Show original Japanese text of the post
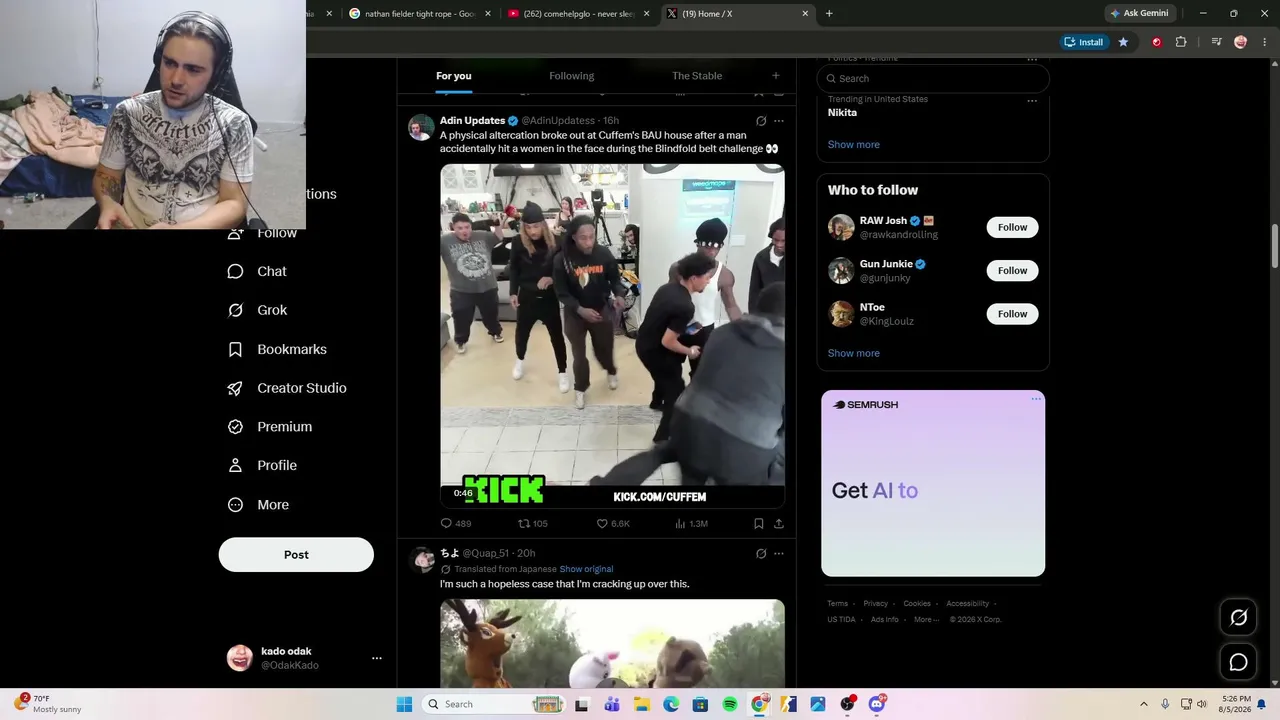The width and height of the screenshot is (1280, 720). click(x=586, y=569)
